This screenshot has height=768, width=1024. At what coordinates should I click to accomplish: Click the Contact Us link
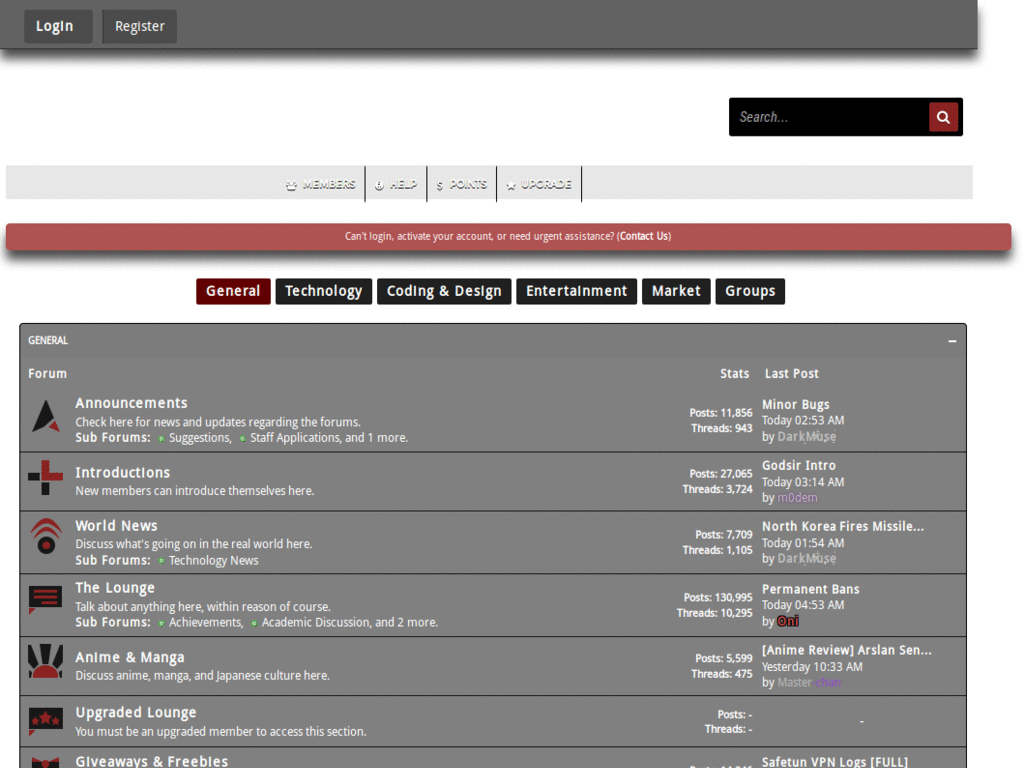(x=644, y=236)
